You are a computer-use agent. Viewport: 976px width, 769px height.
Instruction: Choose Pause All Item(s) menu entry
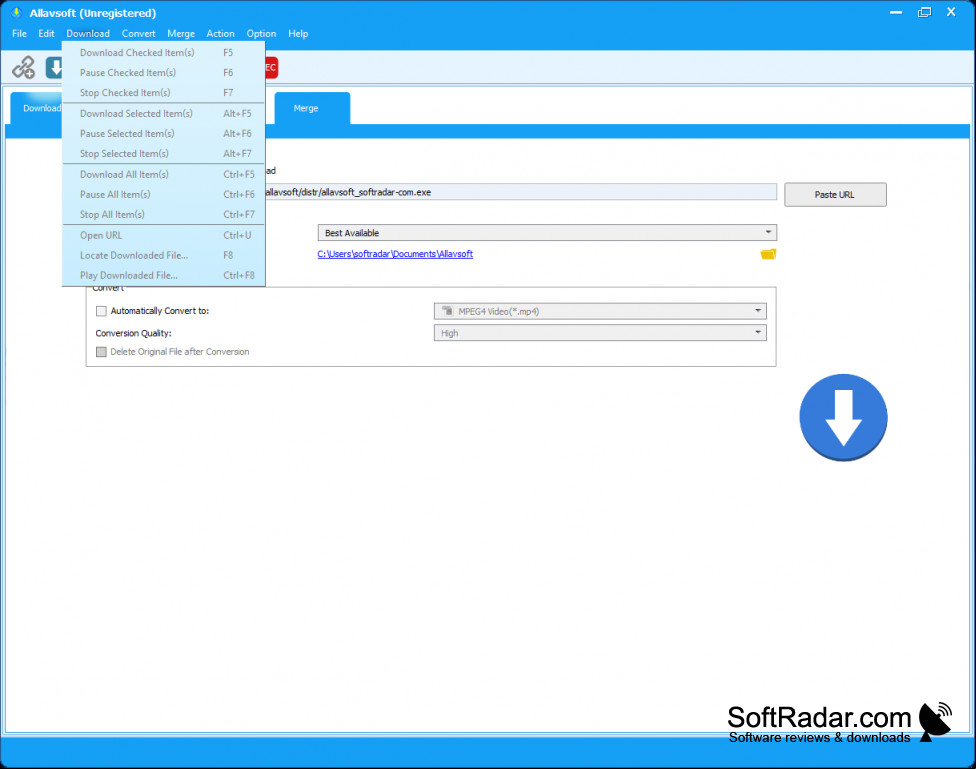164,195
